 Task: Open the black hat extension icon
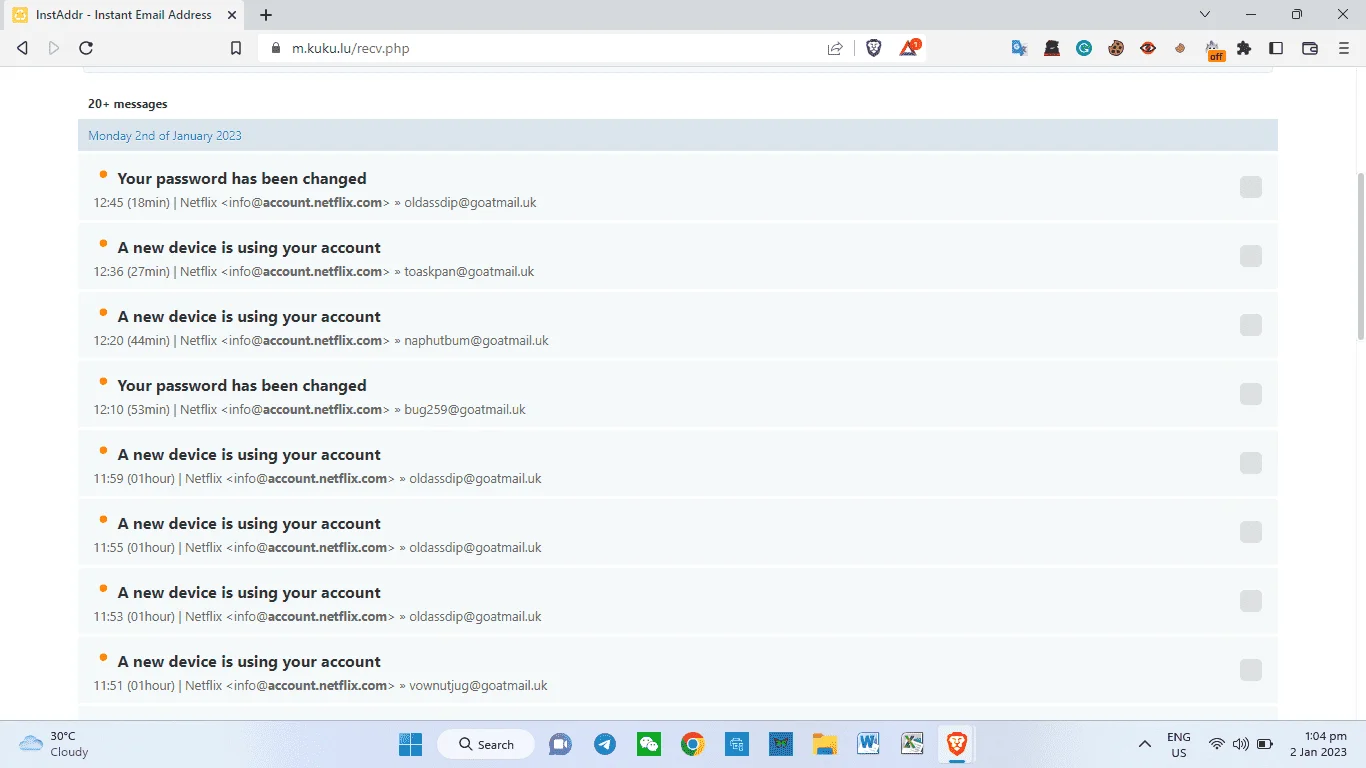click(x=1052, y=48)
